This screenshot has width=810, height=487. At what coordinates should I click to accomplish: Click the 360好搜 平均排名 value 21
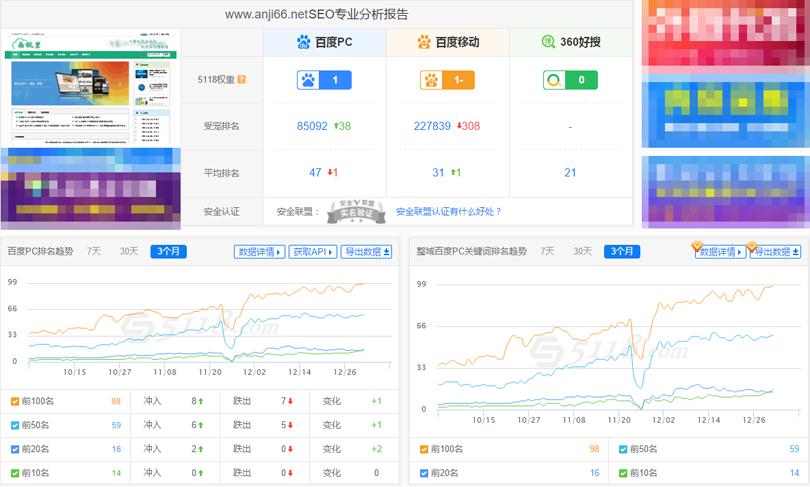[570, 172]
